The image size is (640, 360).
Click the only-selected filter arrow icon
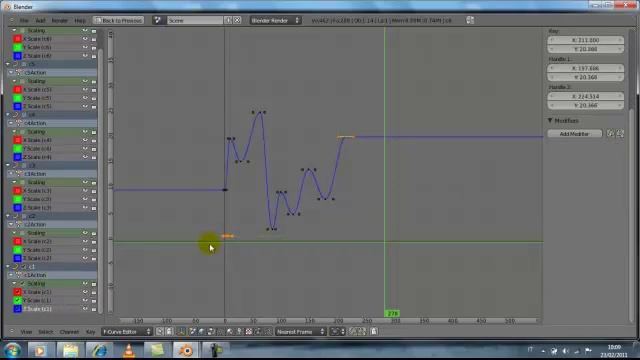(160, 332)
